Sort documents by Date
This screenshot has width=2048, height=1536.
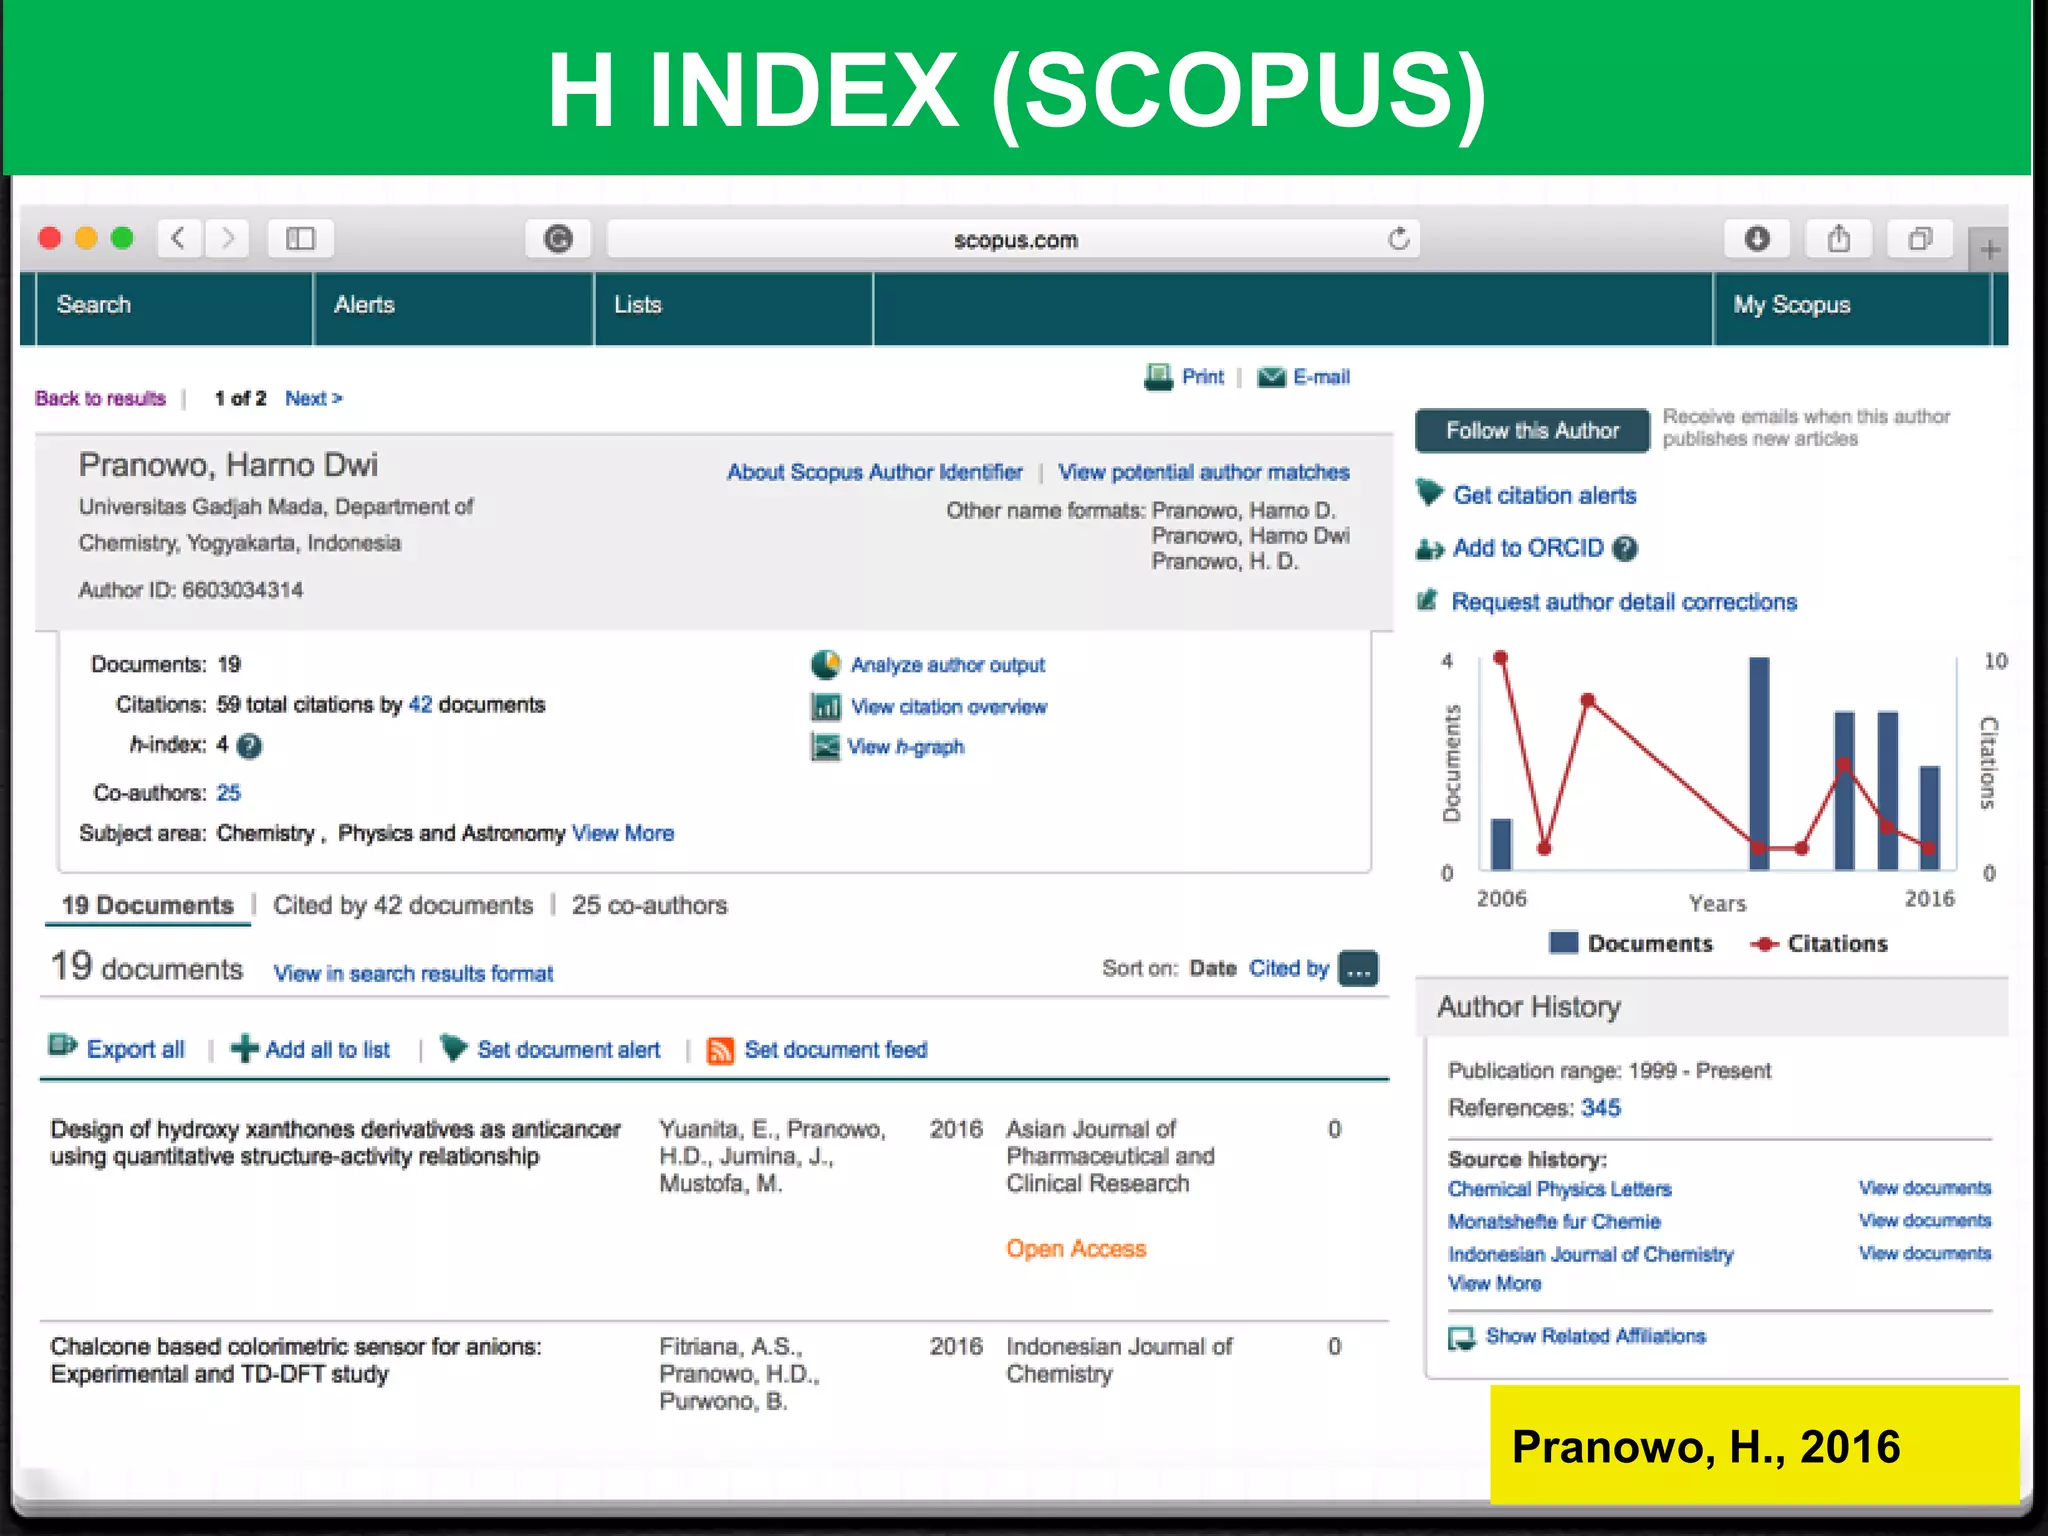pyautogui.click(x=1213, y=968)
